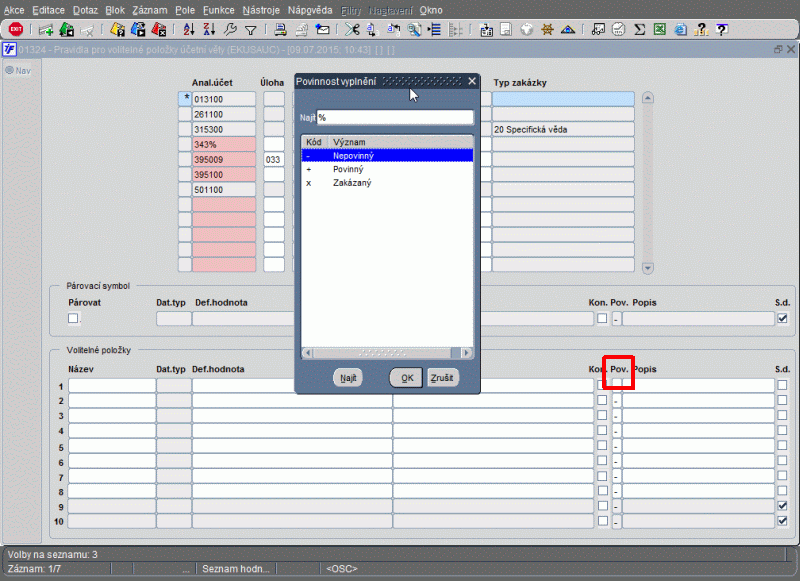Click the triangle pyramid icon

(x=568, y=30)
